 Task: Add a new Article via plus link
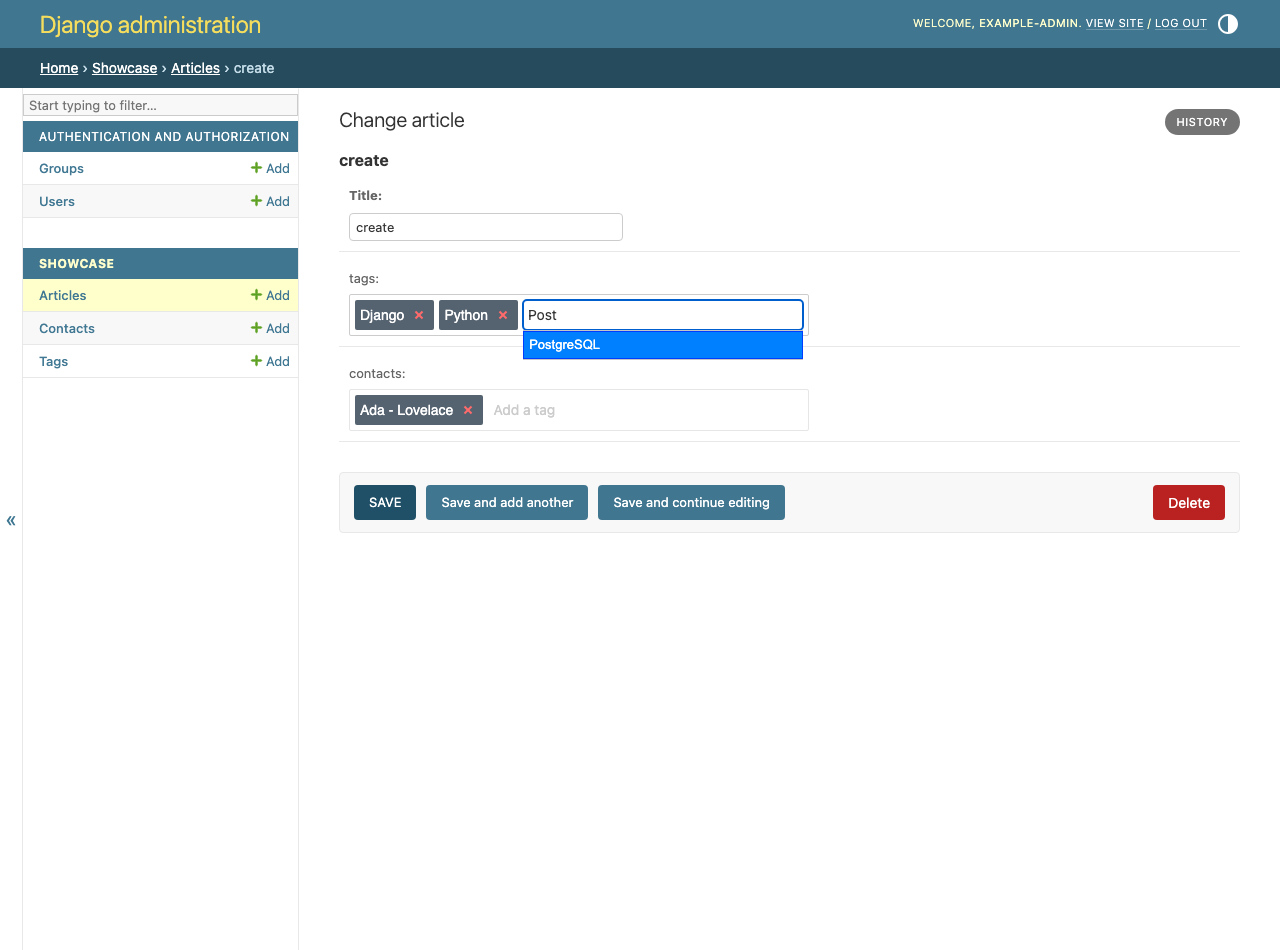click(x=270, y=295)
